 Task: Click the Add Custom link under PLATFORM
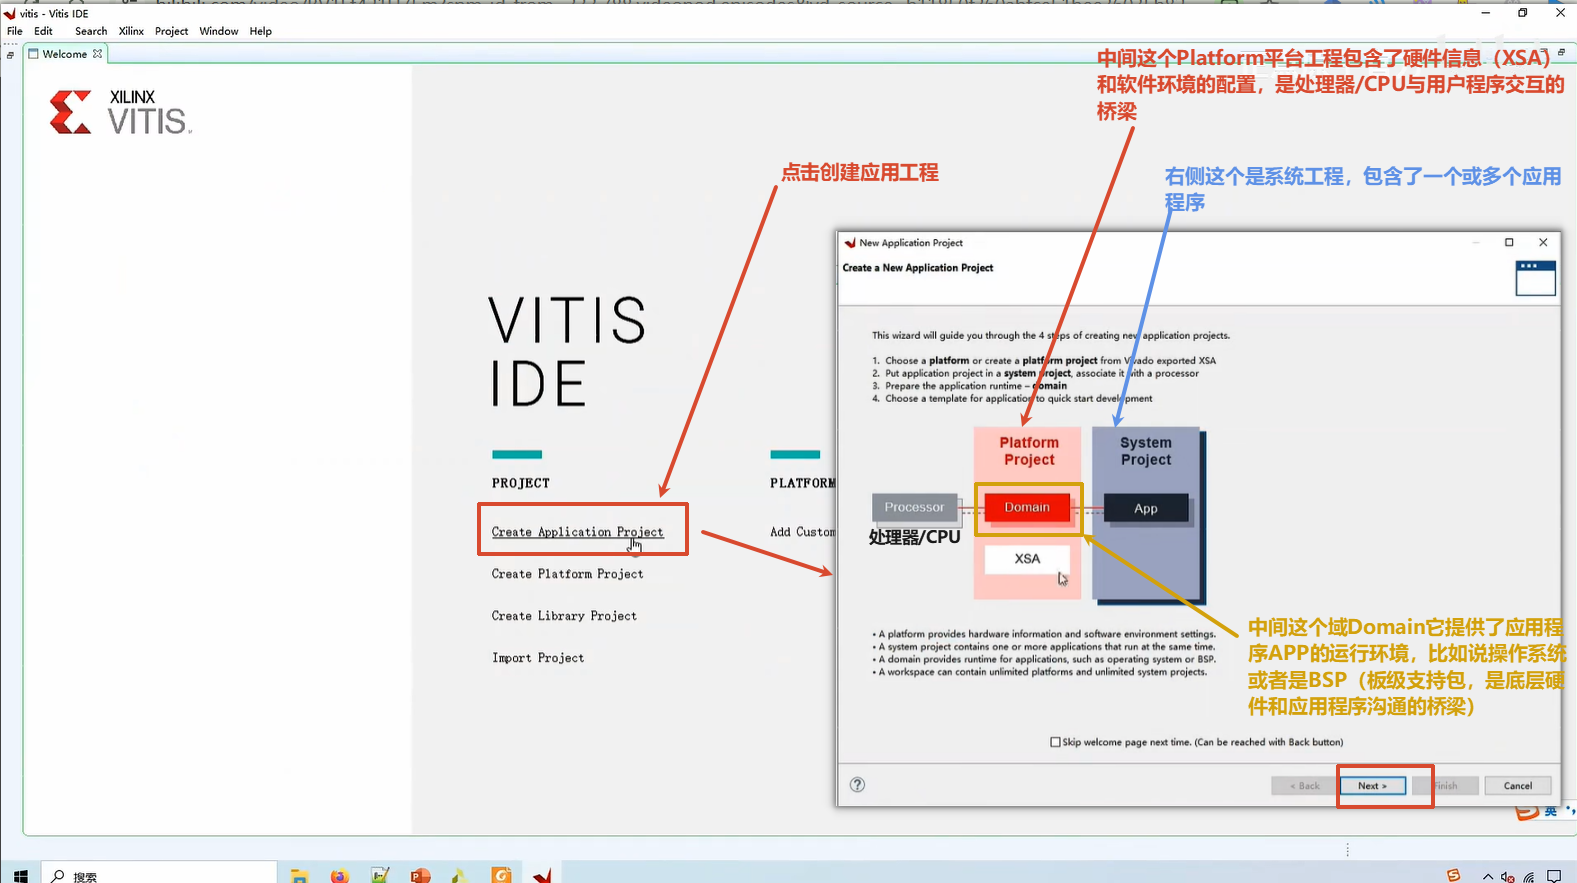(802, 532)
